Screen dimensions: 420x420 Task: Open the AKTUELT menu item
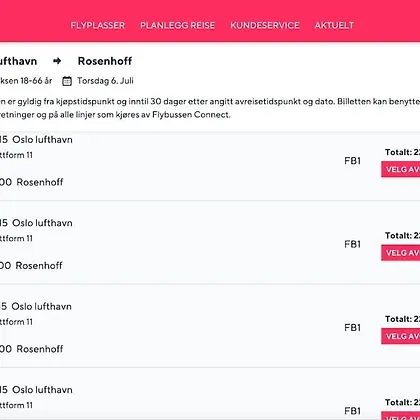point(334,25)
